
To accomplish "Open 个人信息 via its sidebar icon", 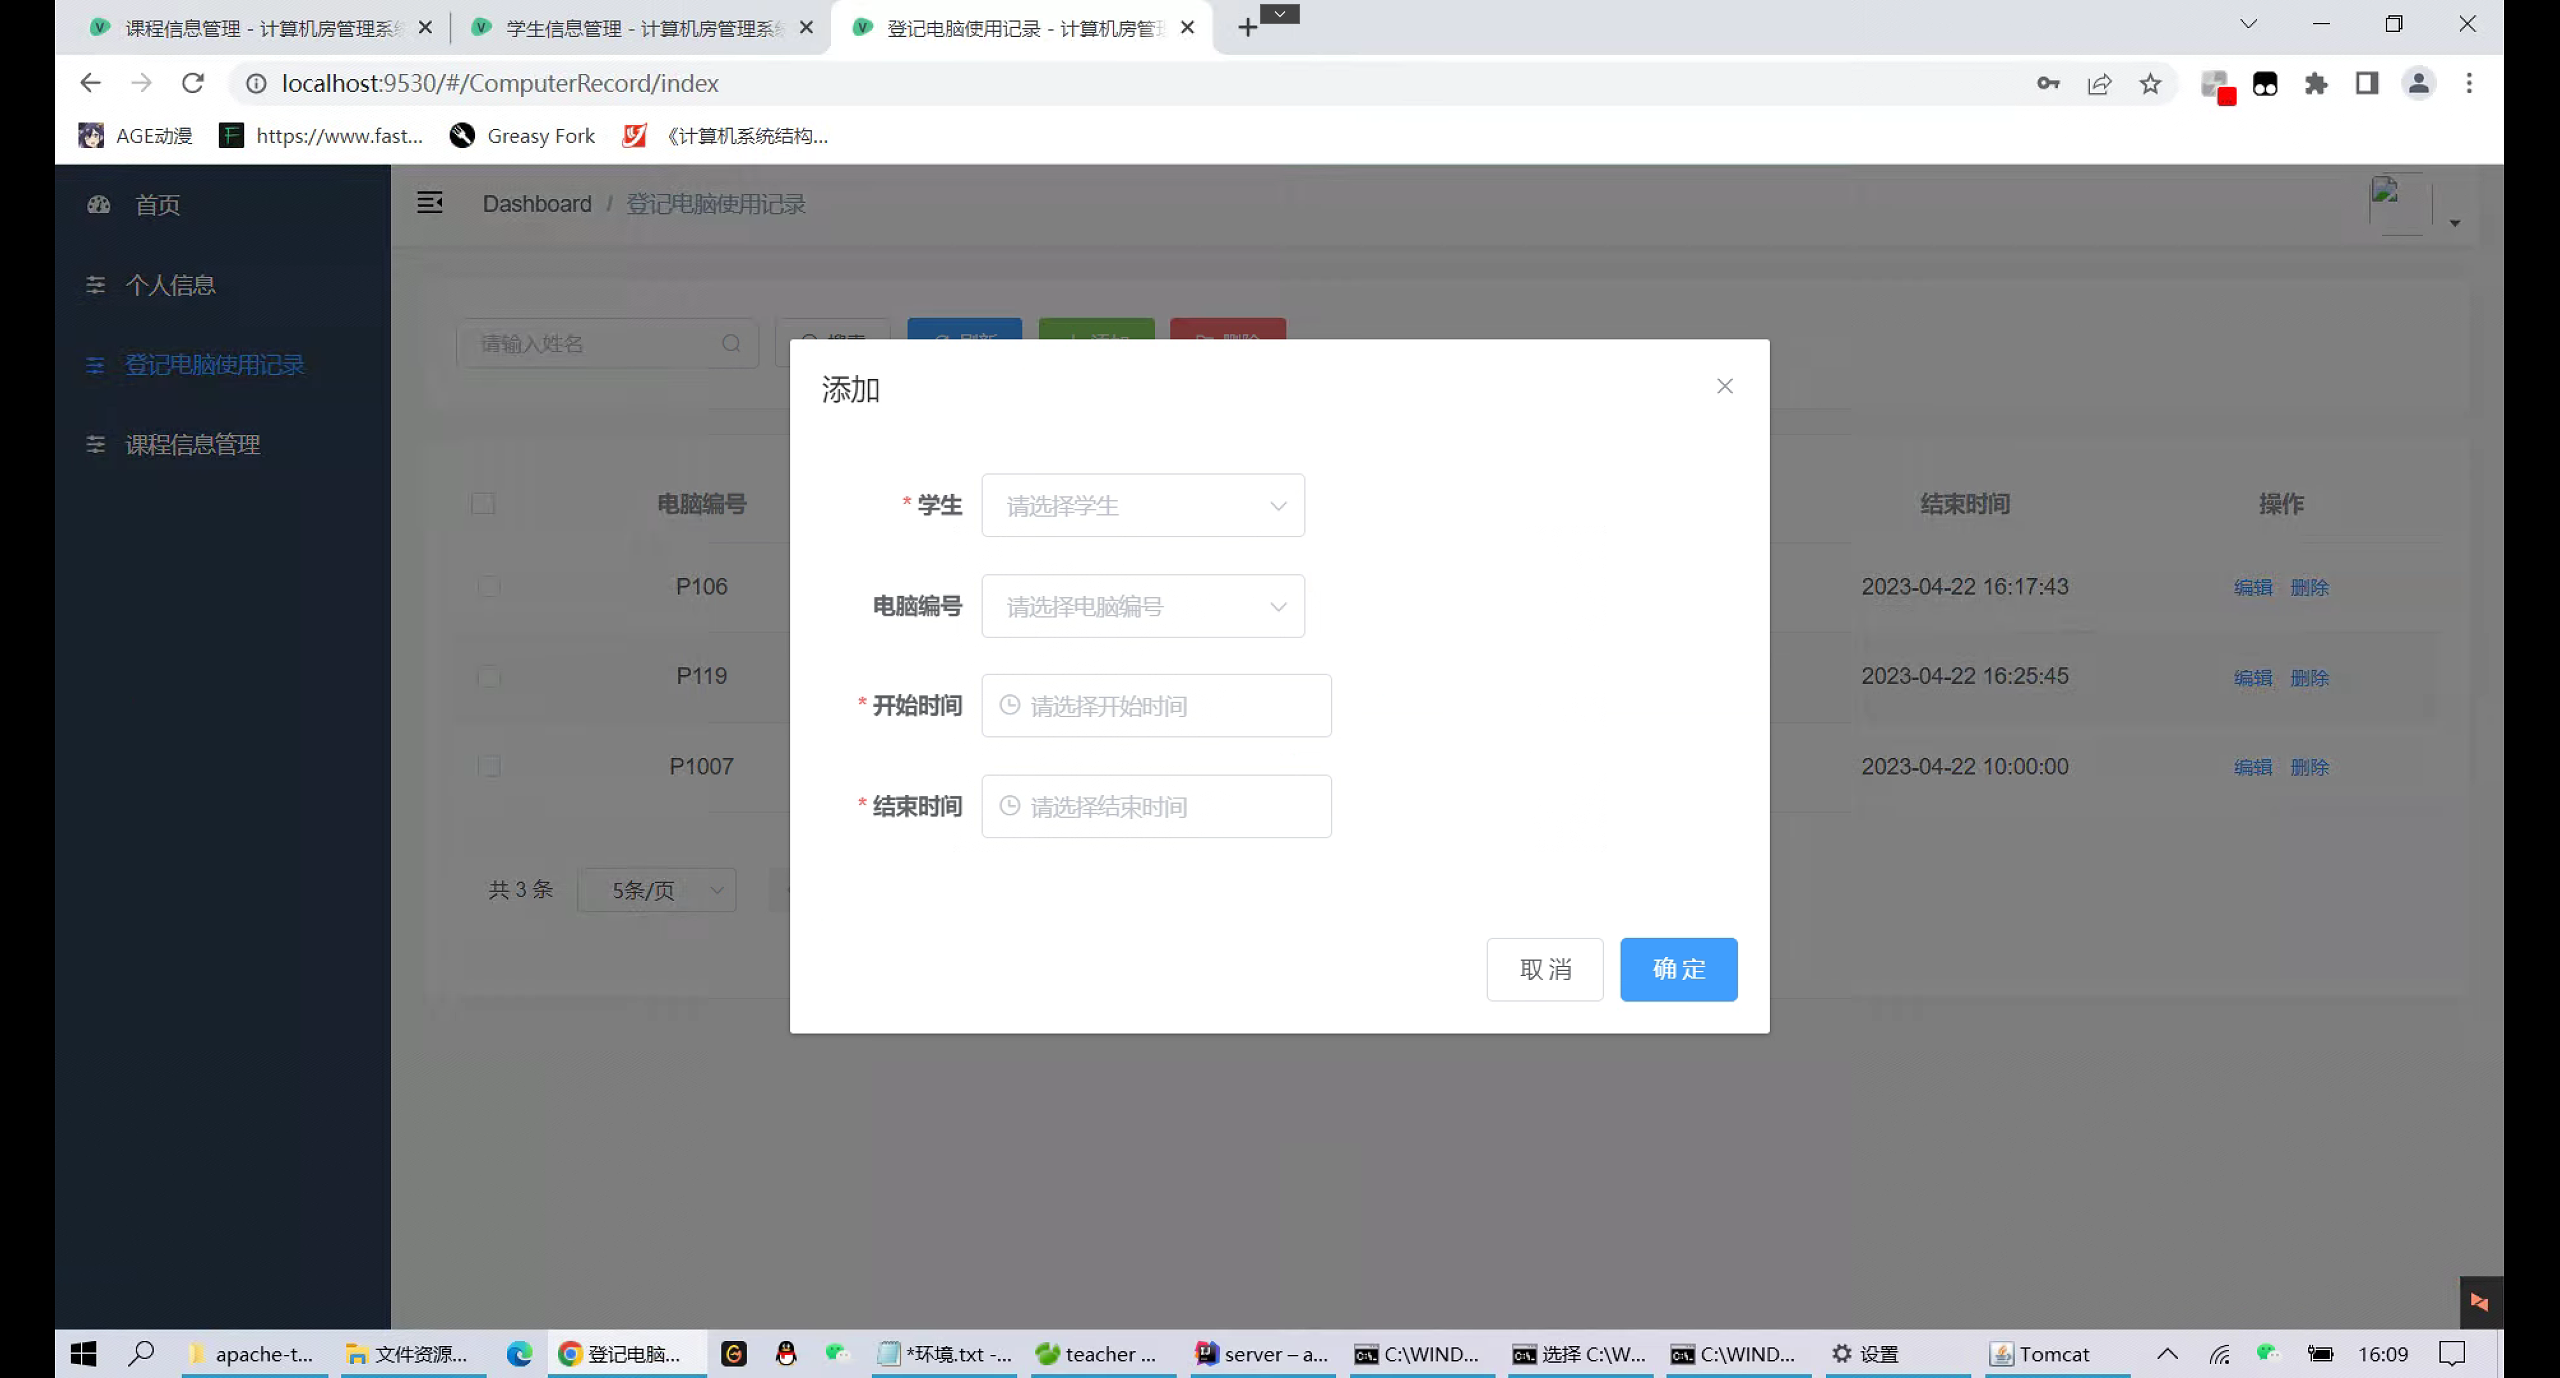I will [95, 285].
